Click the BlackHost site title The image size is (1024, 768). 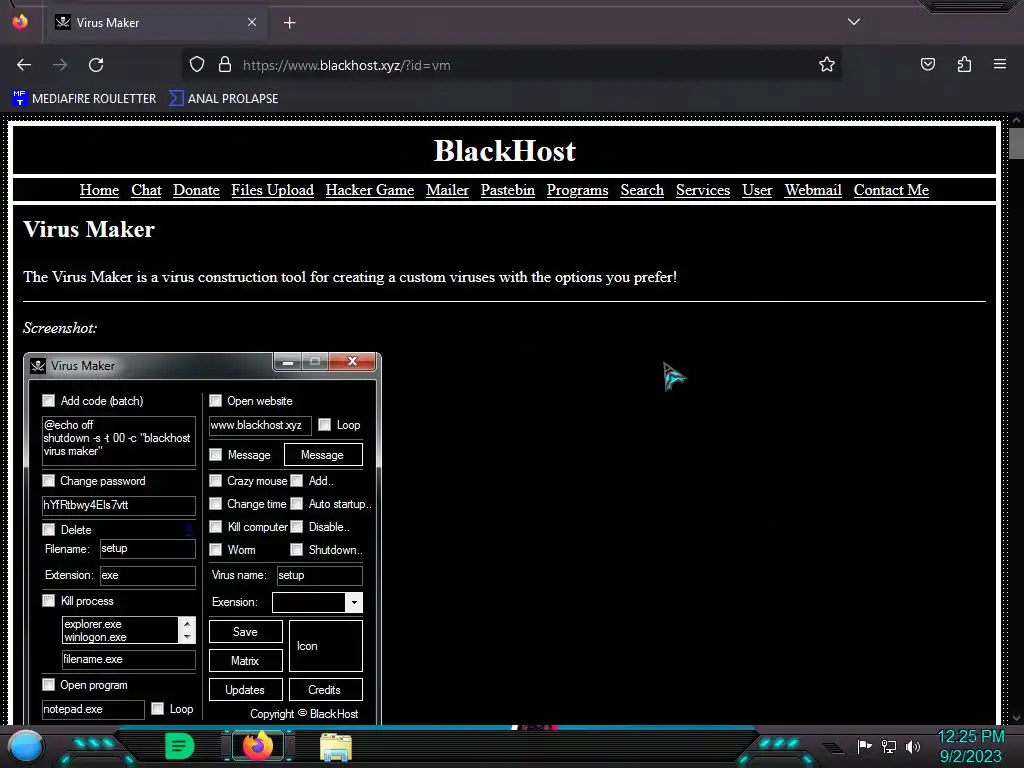pos(505,151)
